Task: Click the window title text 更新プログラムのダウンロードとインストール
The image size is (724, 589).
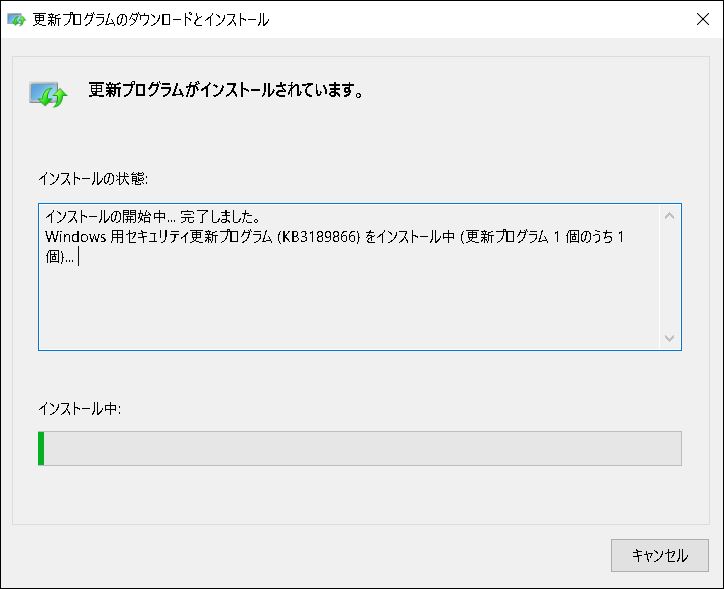Action: (x=151, y=19)
